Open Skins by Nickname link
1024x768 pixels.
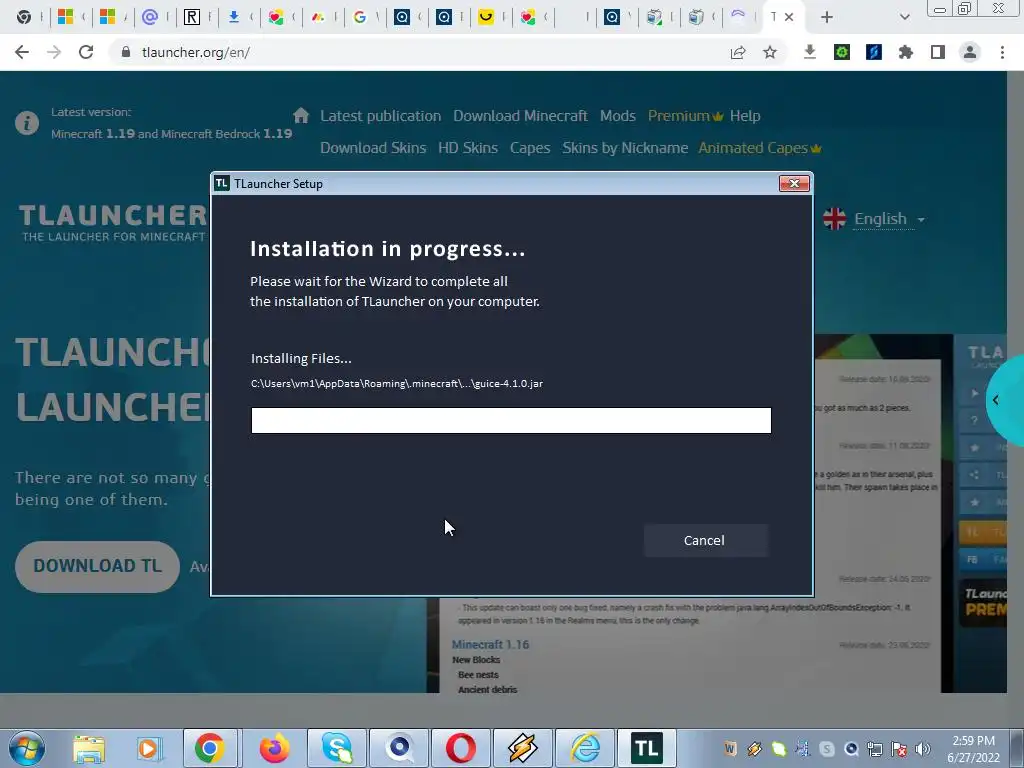[625, 148]
